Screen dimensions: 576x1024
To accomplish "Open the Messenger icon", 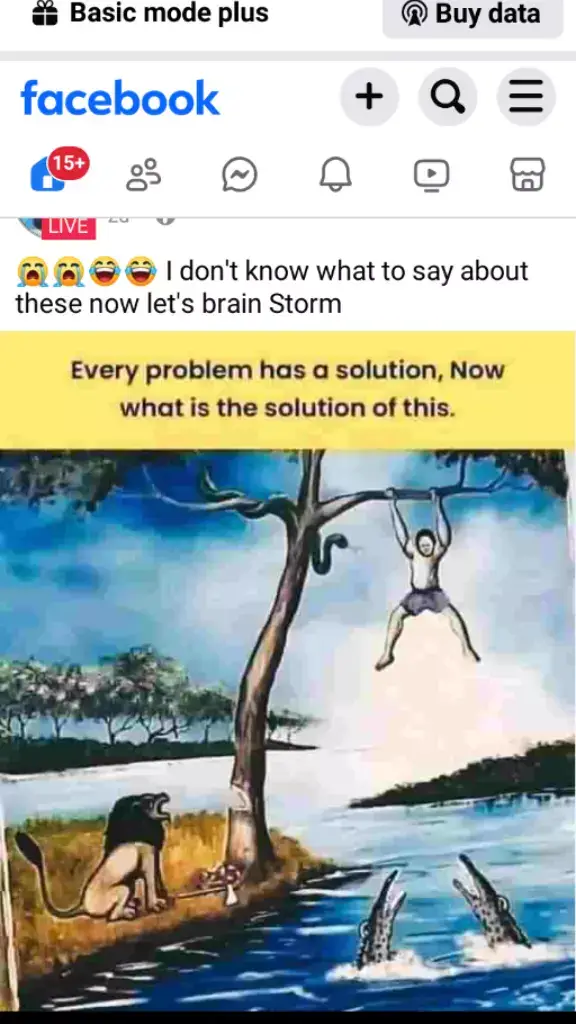I will pos(240,176).
